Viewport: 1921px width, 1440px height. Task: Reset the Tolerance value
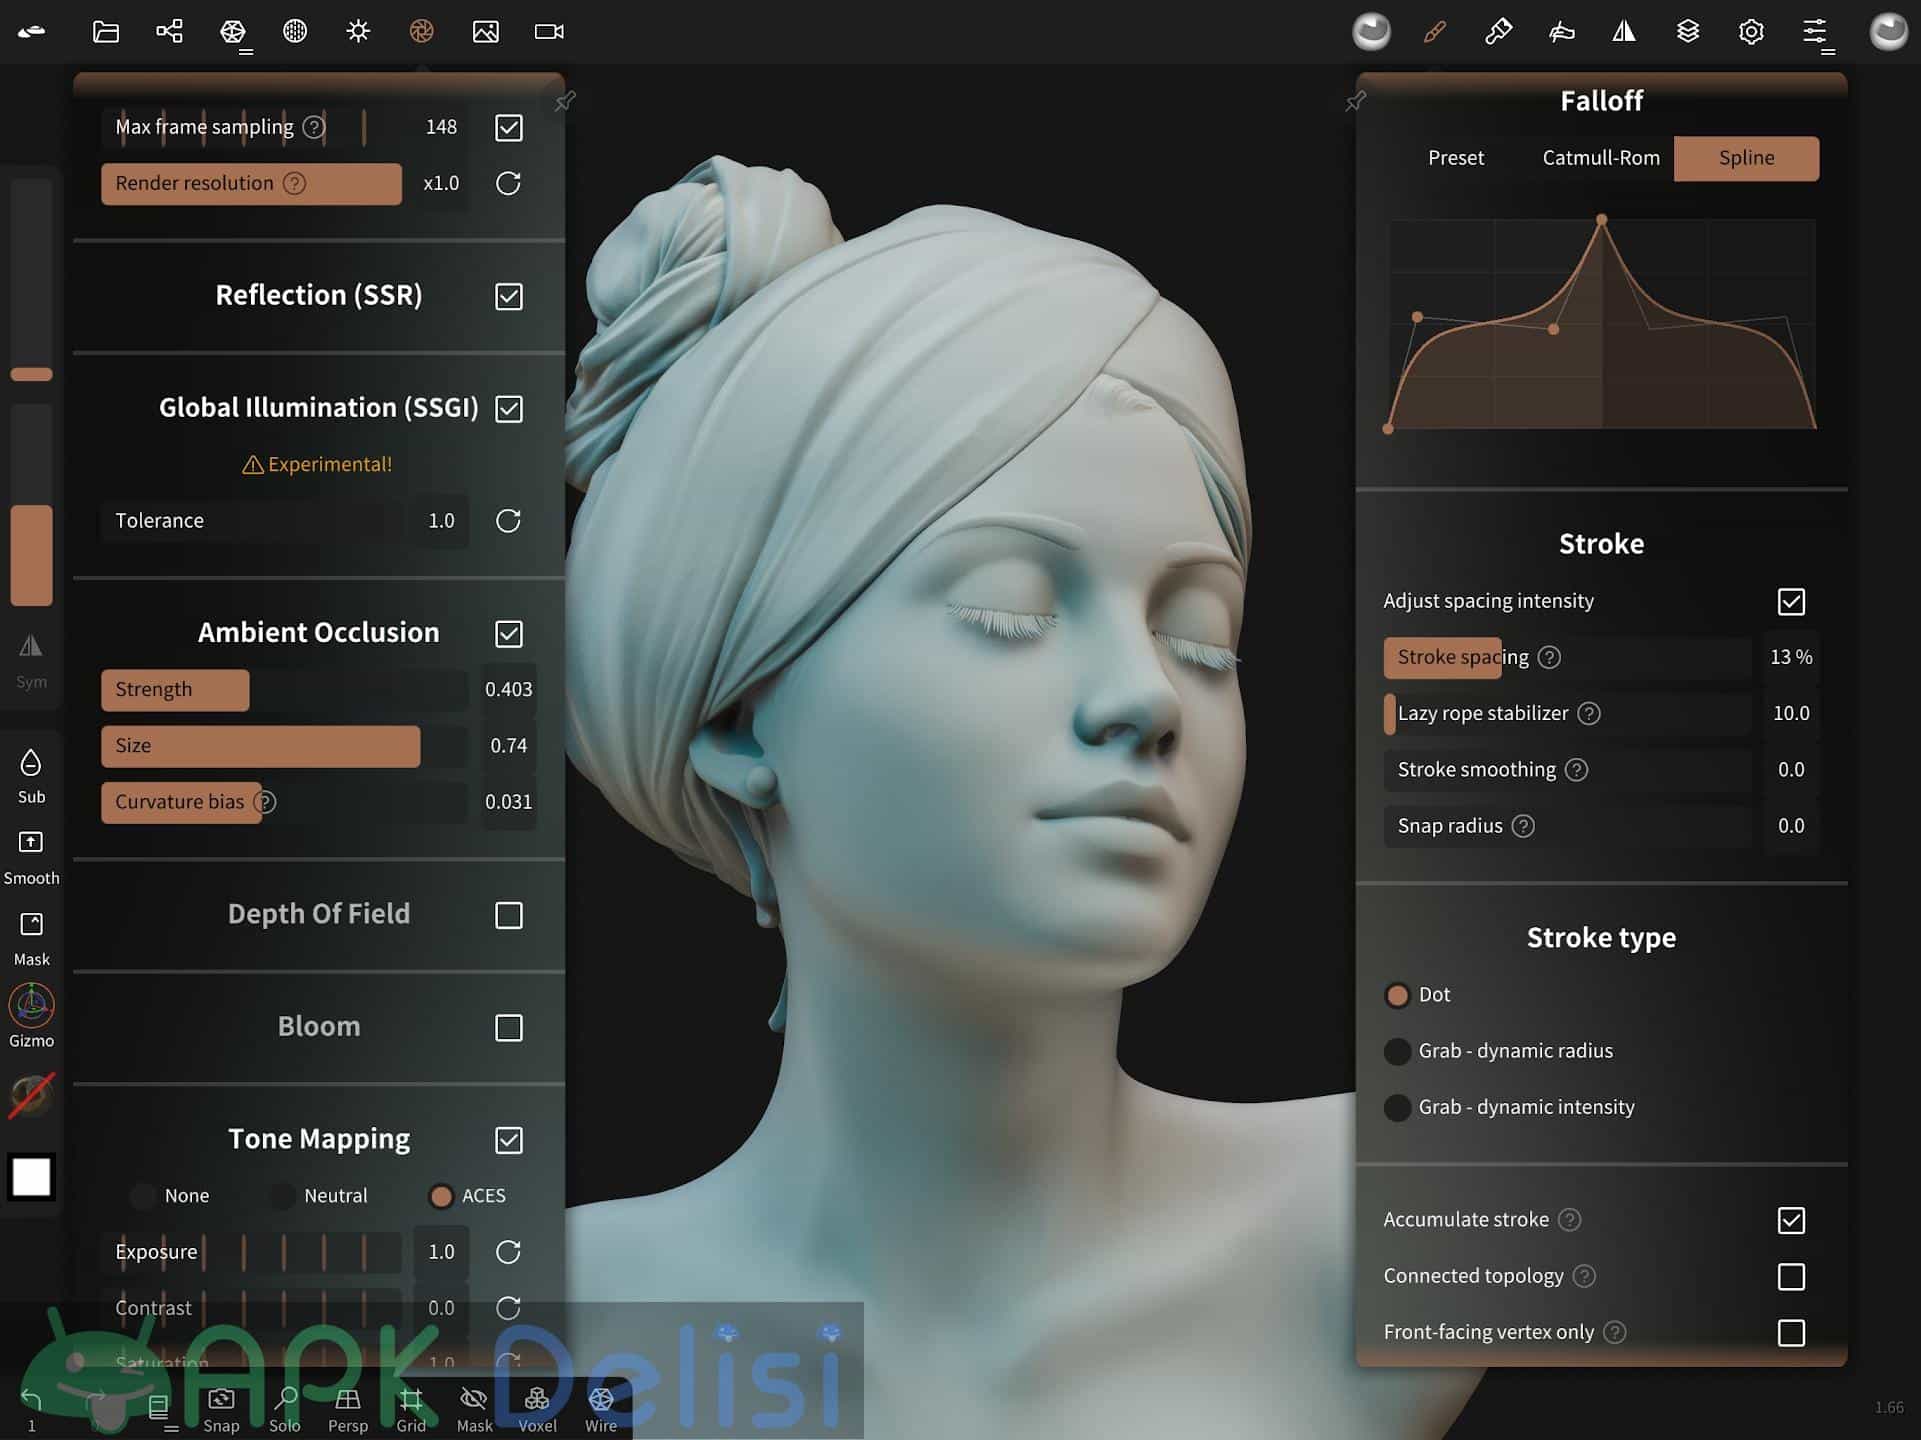pyautogui.click(x=508, y=521)
